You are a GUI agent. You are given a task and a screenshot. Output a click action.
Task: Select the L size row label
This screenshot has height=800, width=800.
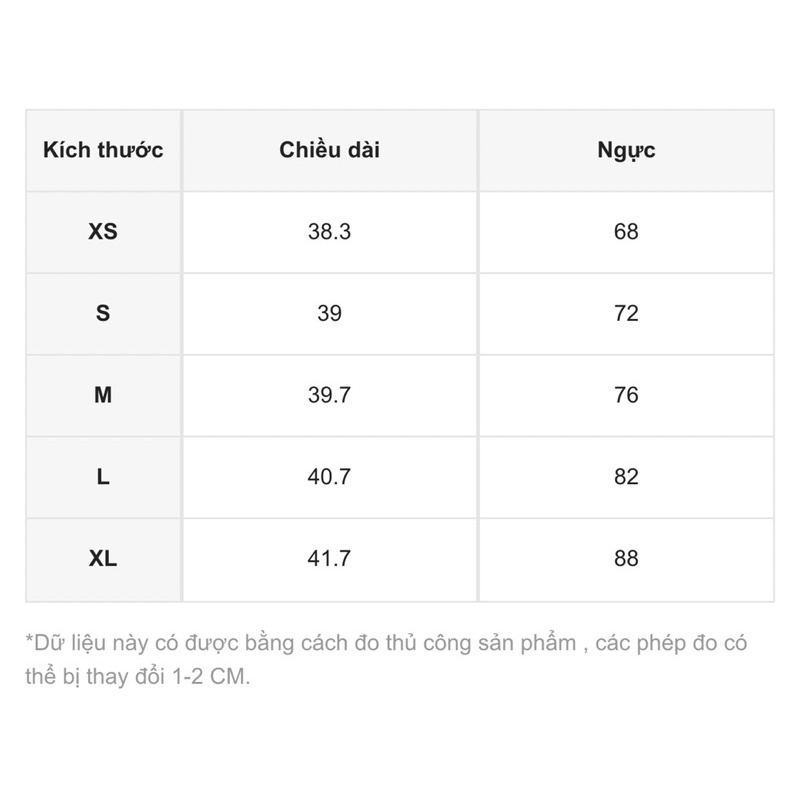point(103,477)
